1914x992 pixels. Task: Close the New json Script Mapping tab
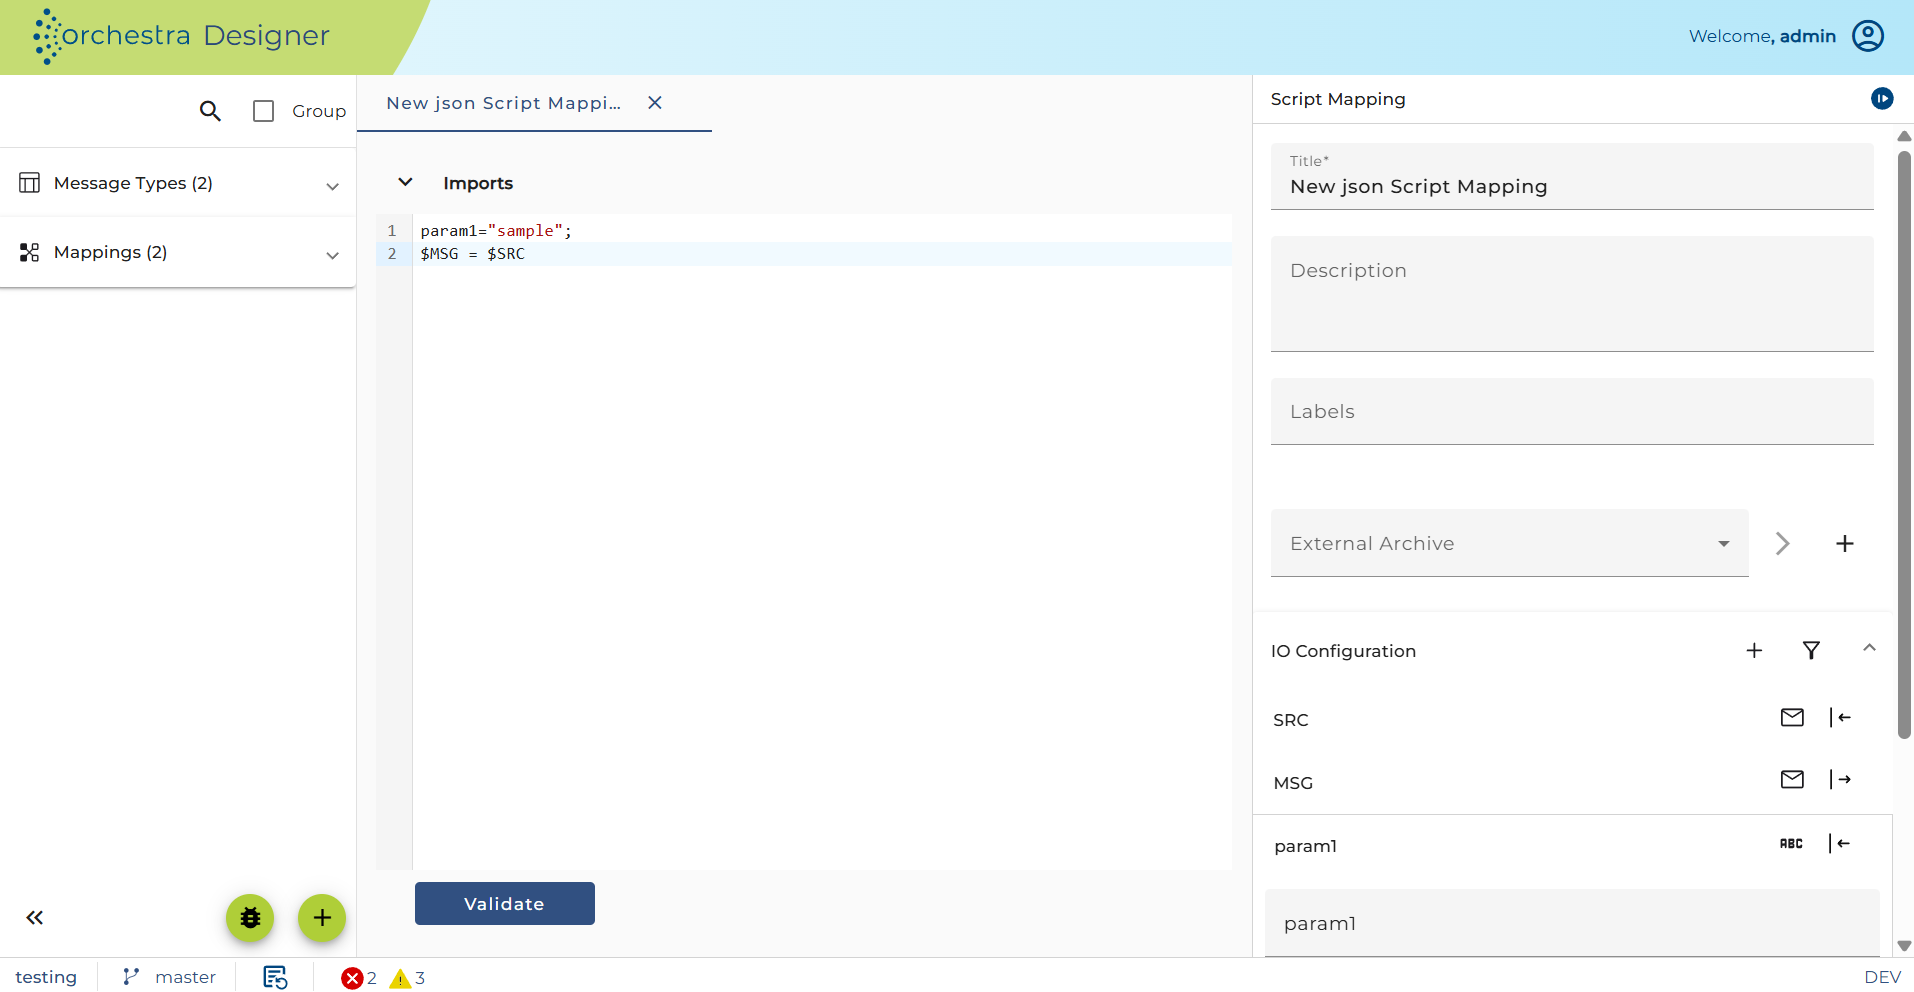click(x=655, y=103)
